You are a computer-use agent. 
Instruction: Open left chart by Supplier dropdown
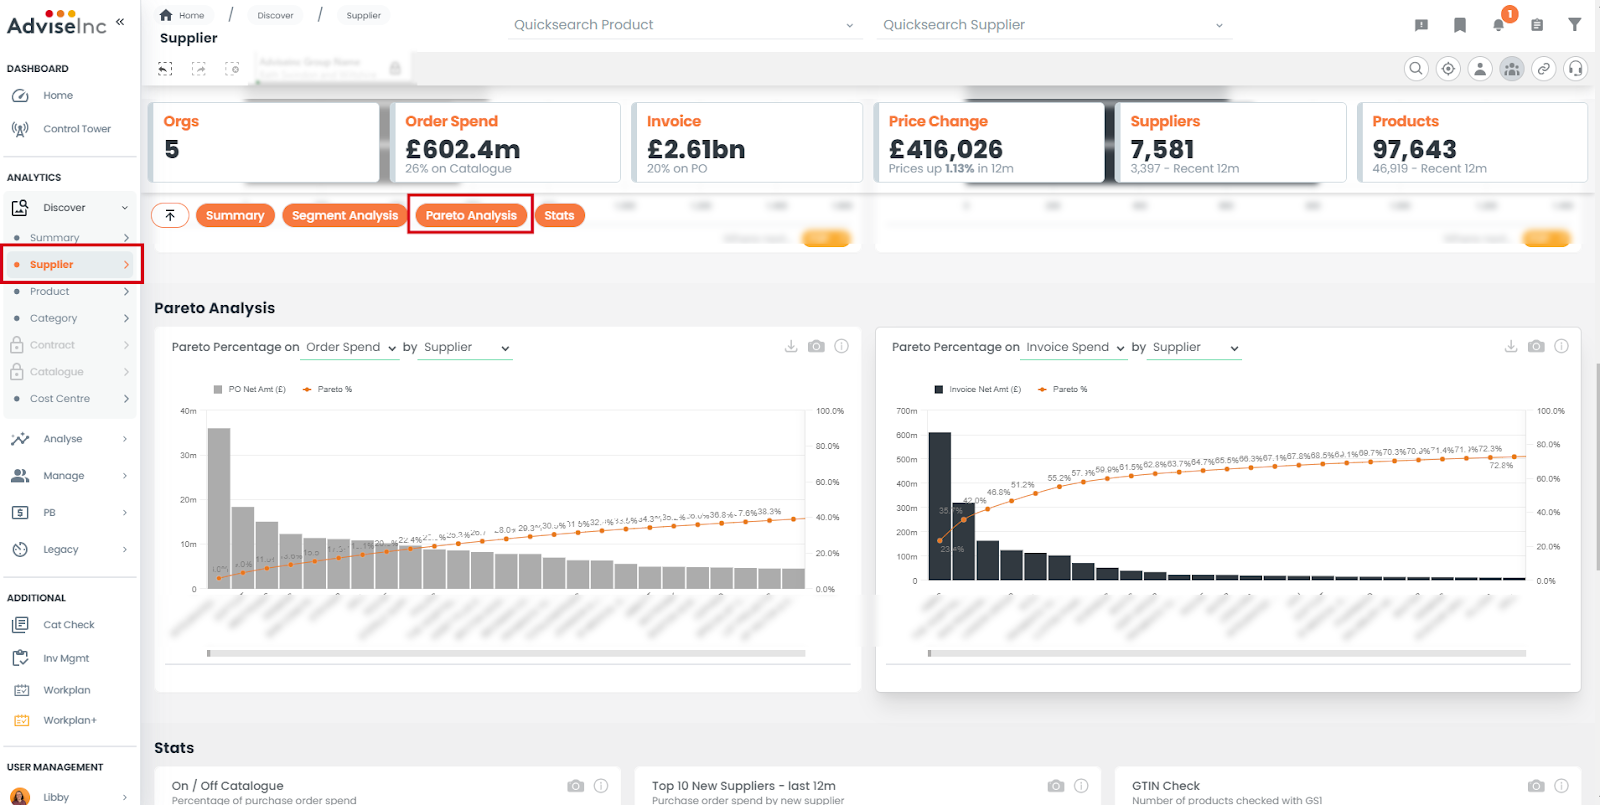pos(466,348)
